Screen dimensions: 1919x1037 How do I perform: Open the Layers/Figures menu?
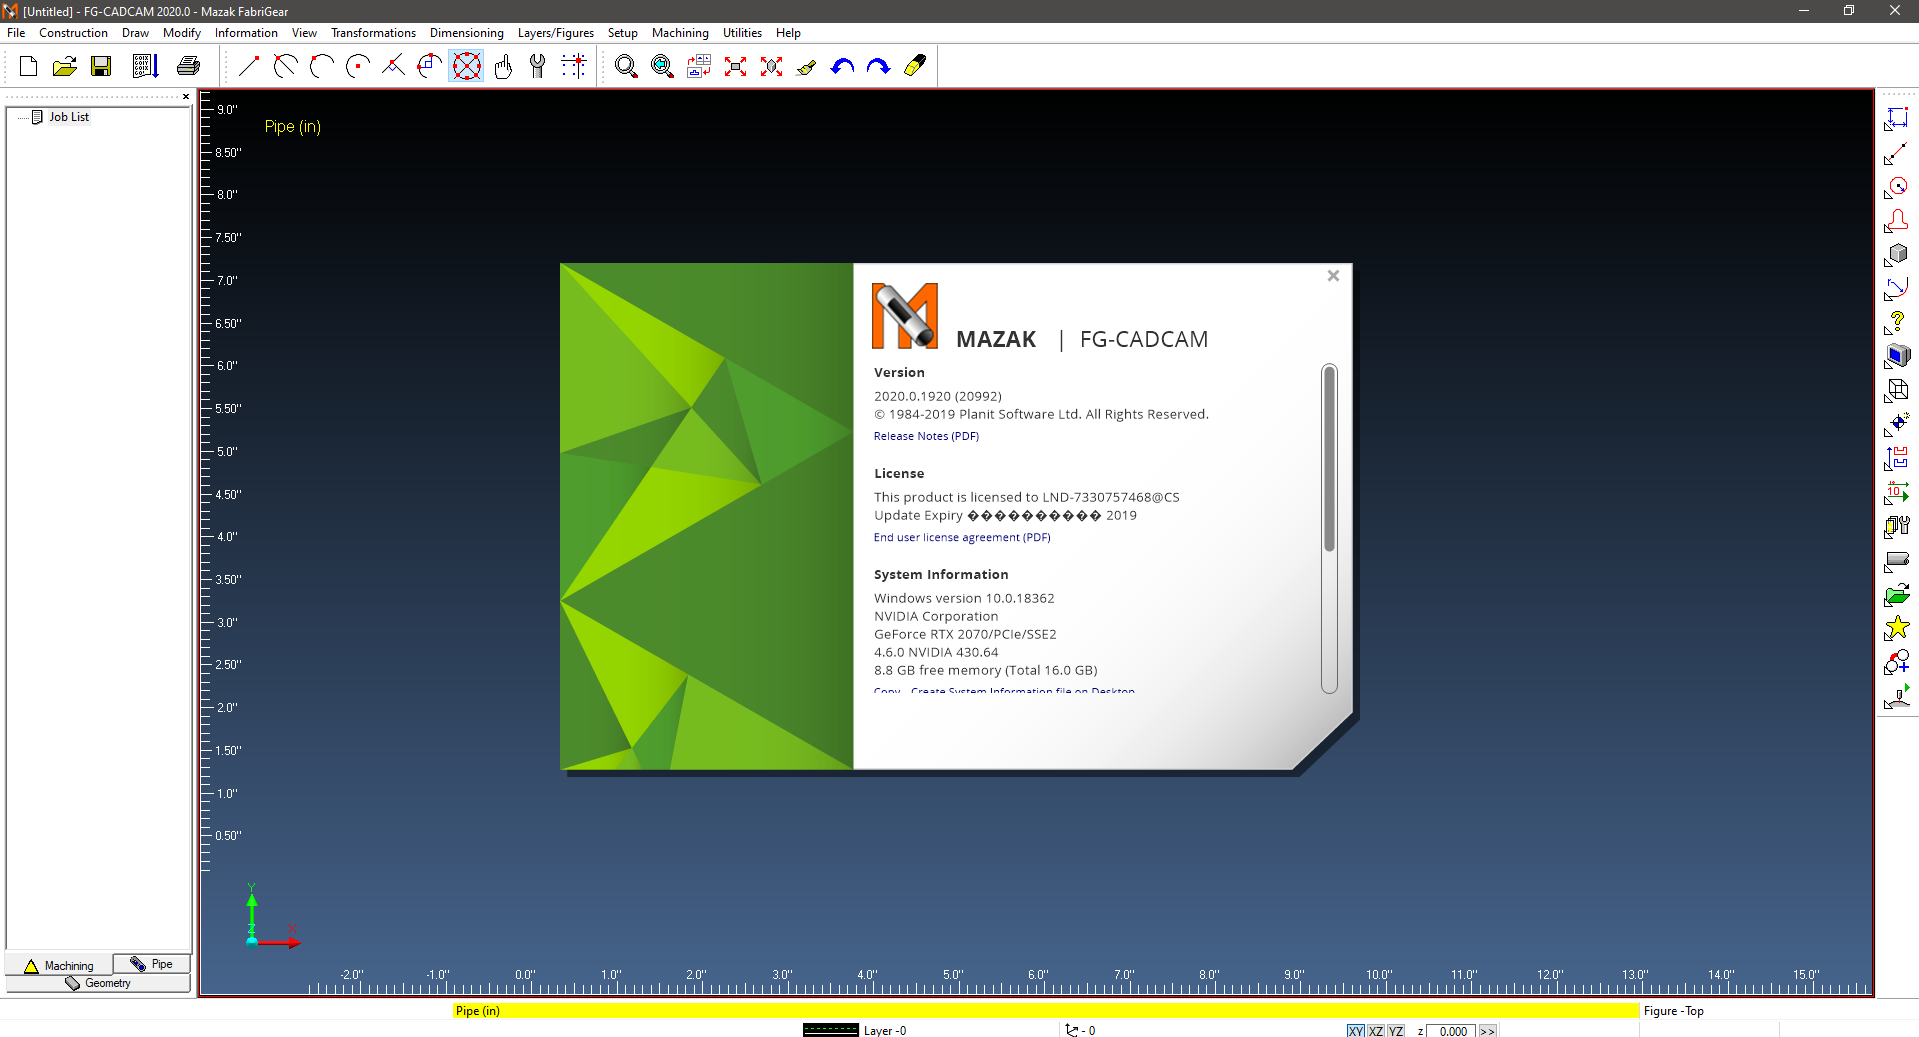(555, 33)
